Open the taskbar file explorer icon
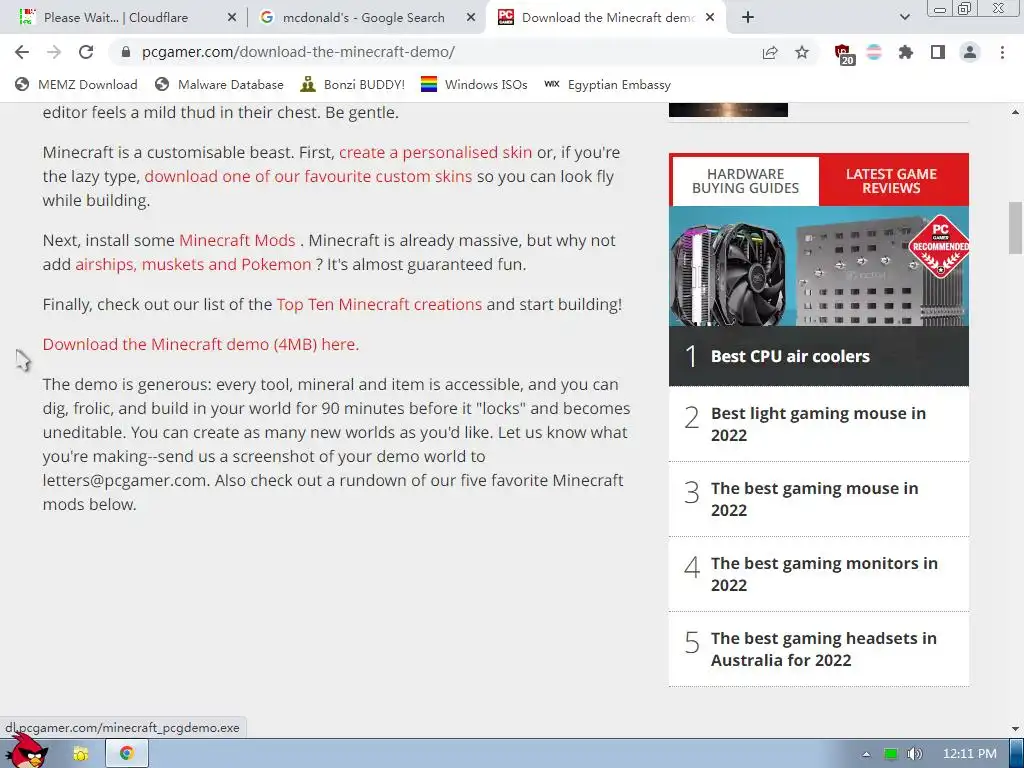This screenshot has width=1024, height=768. click(81, 754)
